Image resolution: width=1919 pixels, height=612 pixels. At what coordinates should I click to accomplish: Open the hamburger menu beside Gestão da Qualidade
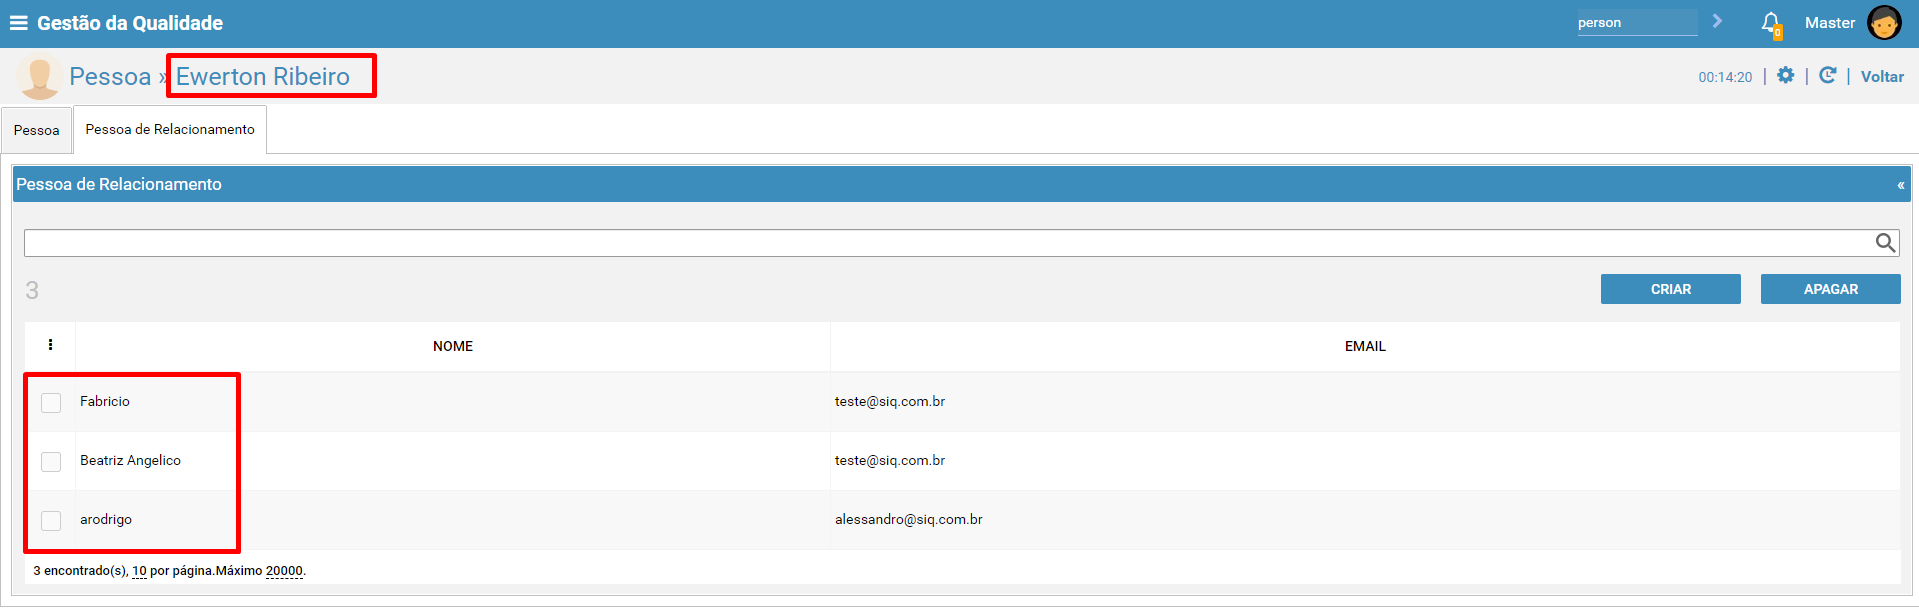point(18,23)
